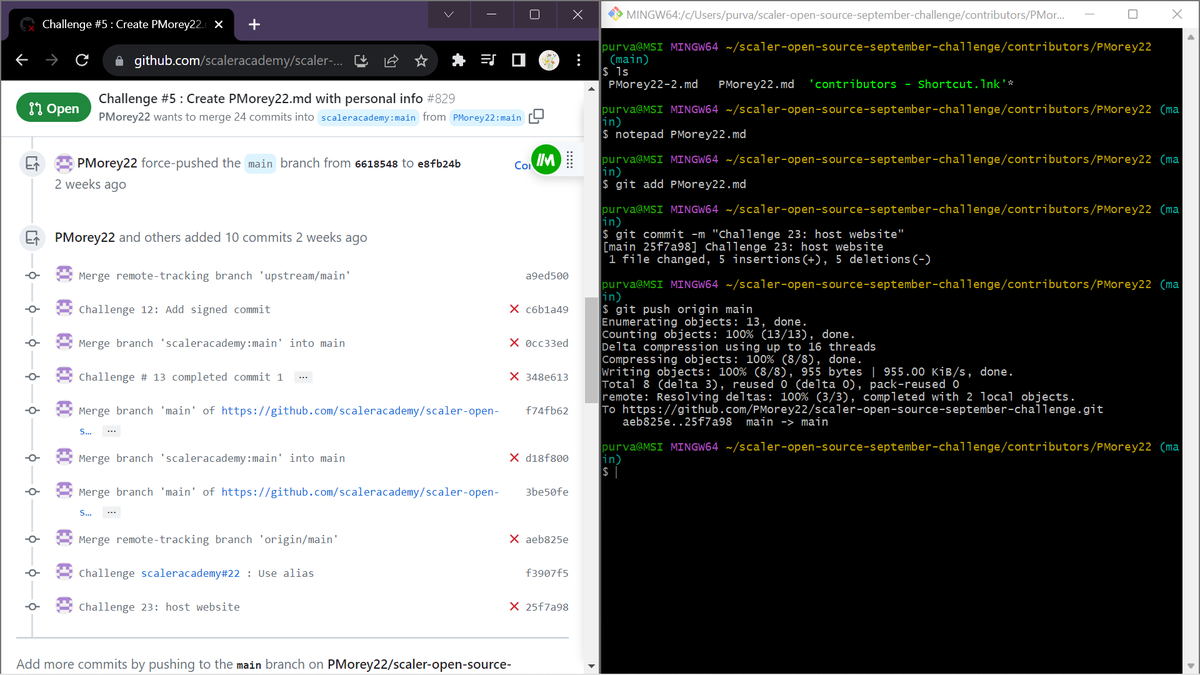Check failed status X for commit d18f800
Screen dimensions: 1200x675
(514, 458)
